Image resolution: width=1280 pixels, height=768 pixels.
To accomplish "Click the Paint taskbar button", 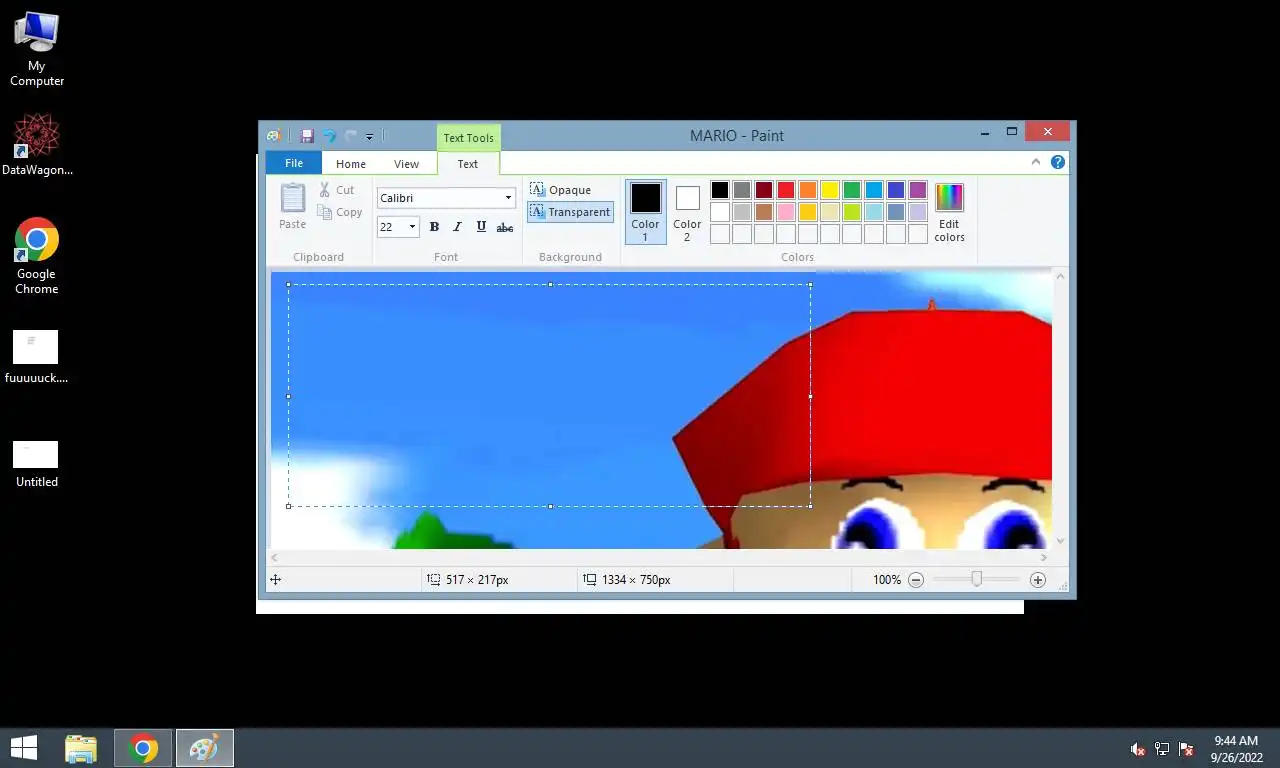I will 205,748.
